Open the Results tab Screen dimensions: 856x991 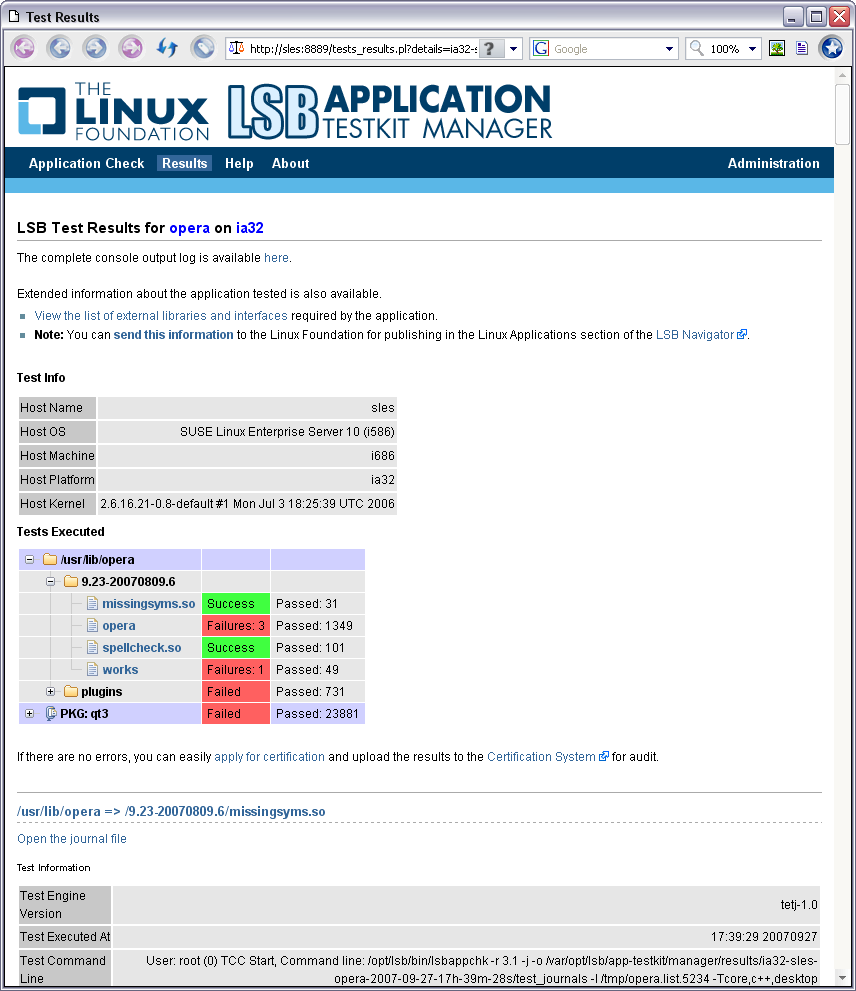(185, 163)
